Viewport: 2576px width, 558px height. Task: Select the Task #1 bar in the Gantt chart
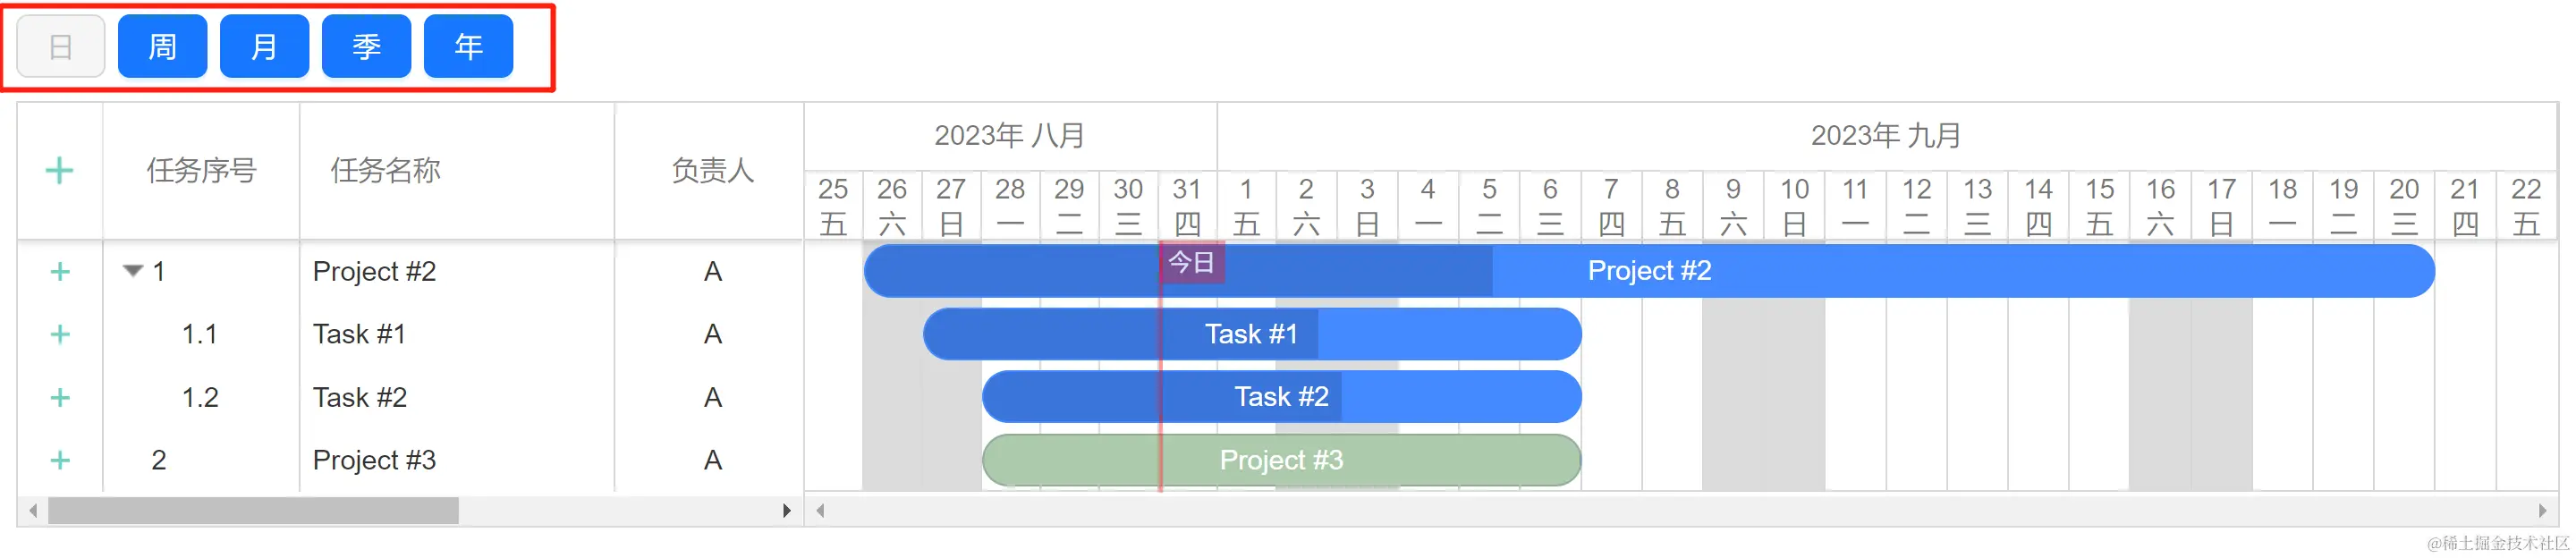(1250, 333)
